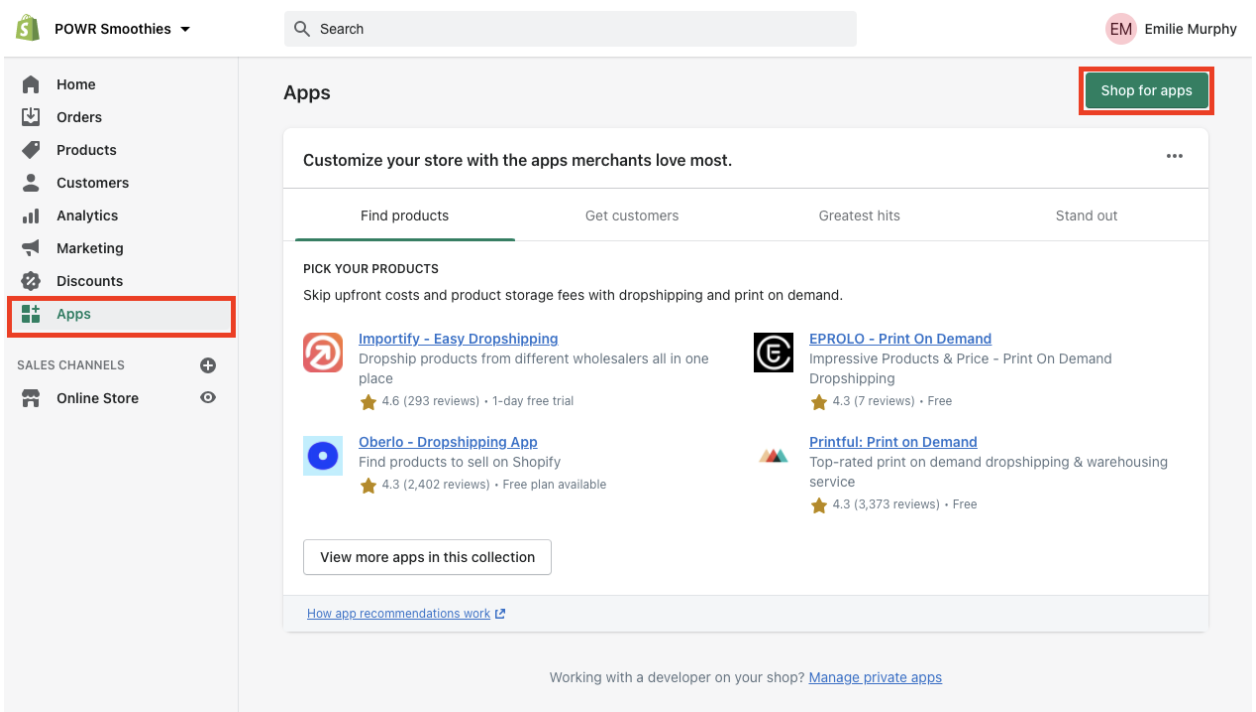Open How app recommendations work link
1256x712 pixels.
coord(399,614)
